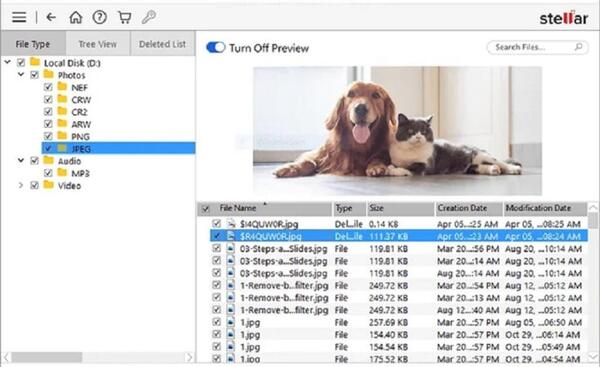Toggle the Turn Off Preview switch
The height and width of the screenshot is (367, 600).
tap(215, 47)
